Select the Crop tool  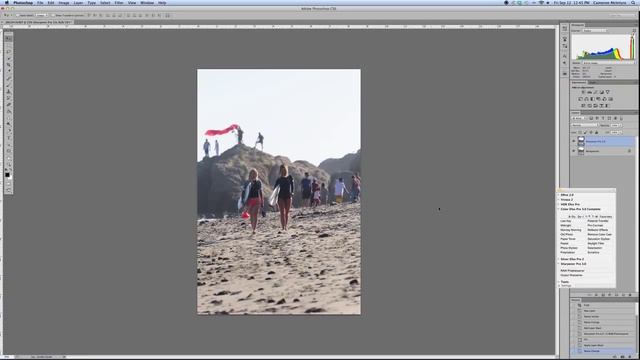9,64
